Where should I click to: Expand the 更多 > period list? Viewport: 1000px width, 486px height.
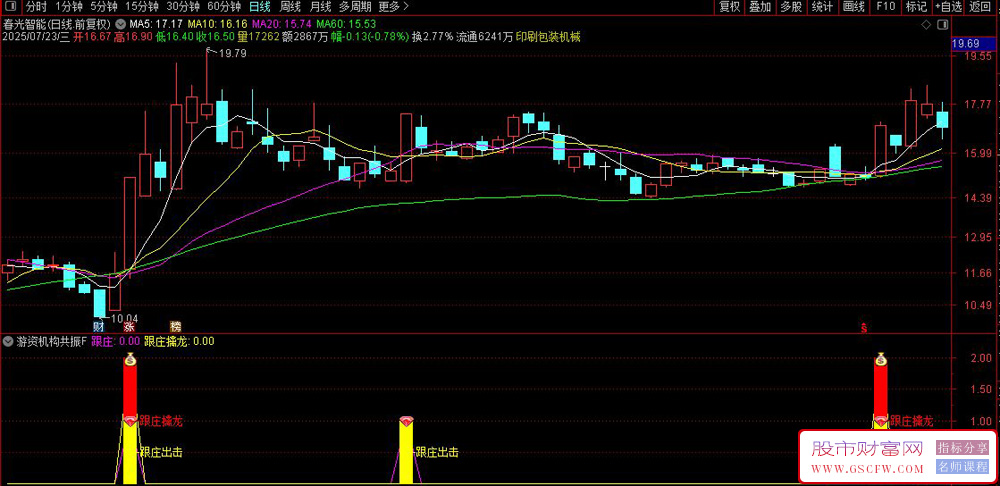point(393,7)
